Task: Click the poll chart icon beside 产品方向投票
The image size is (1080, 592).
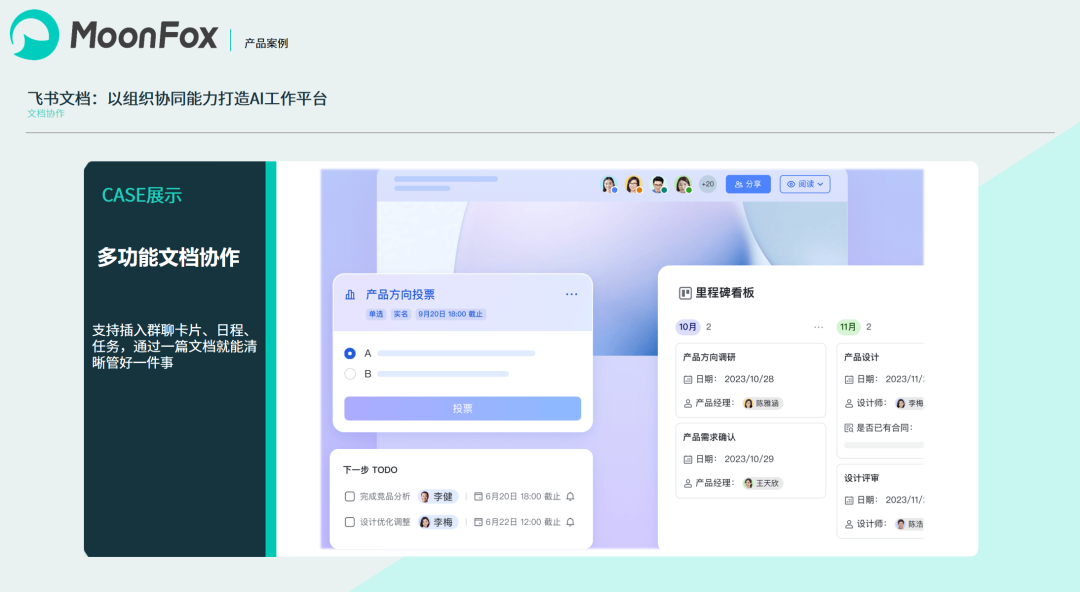Action: click(350, 294)
